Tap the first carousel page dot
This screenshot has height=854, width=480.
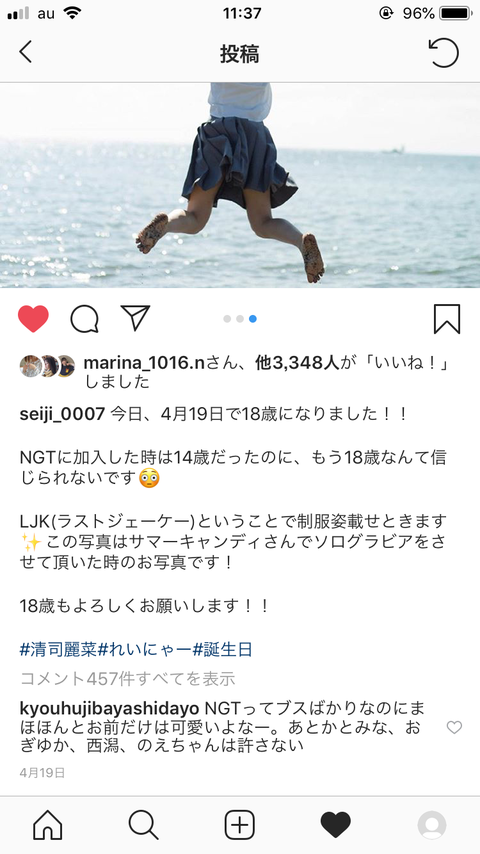tap(227, 319)
